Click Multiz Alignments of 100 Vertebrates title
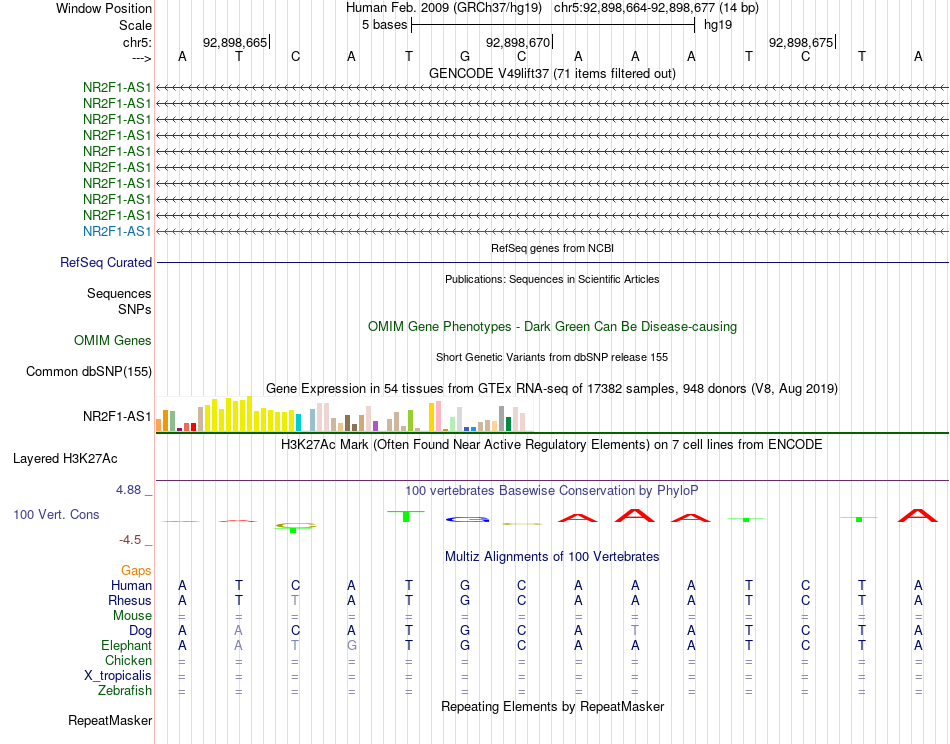This screenshot has height=744, width=950. [552, 556]
